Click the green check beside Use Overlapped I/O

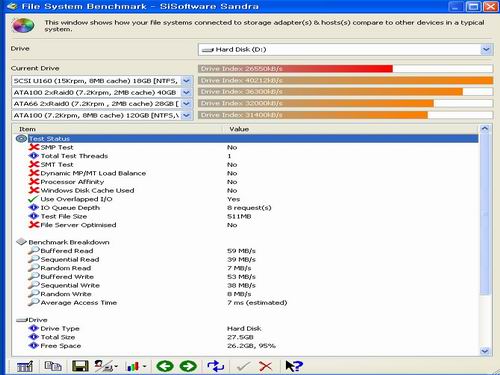pos(34,199)
